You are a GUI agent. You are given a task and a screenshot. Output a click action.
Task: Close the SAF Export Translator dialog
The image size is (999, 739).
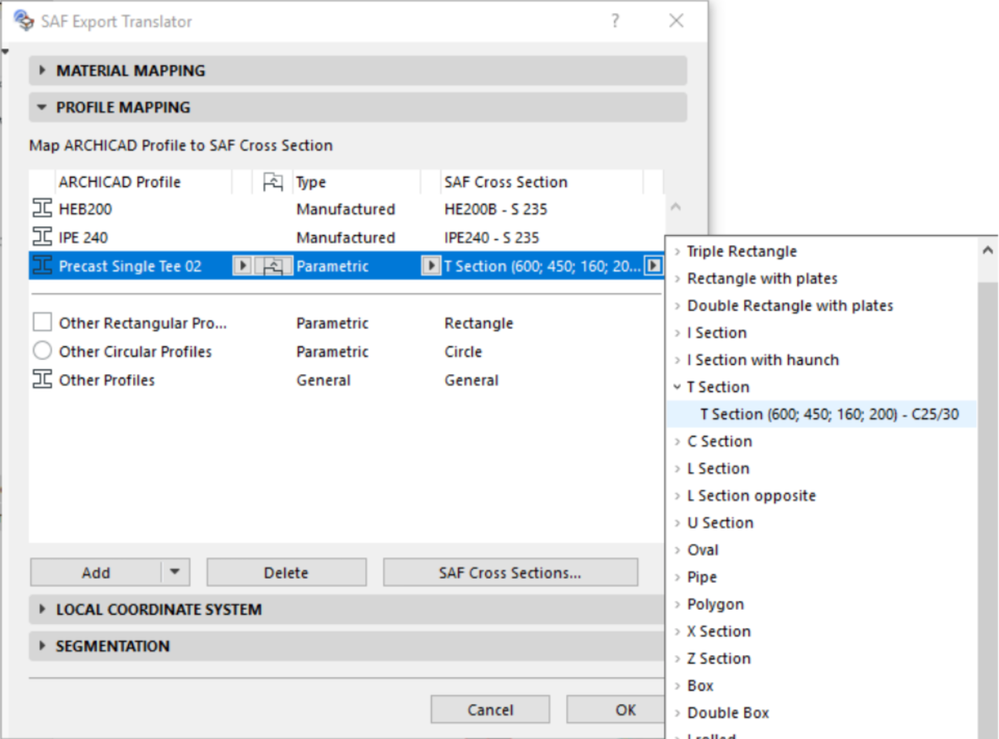(676, 21)
